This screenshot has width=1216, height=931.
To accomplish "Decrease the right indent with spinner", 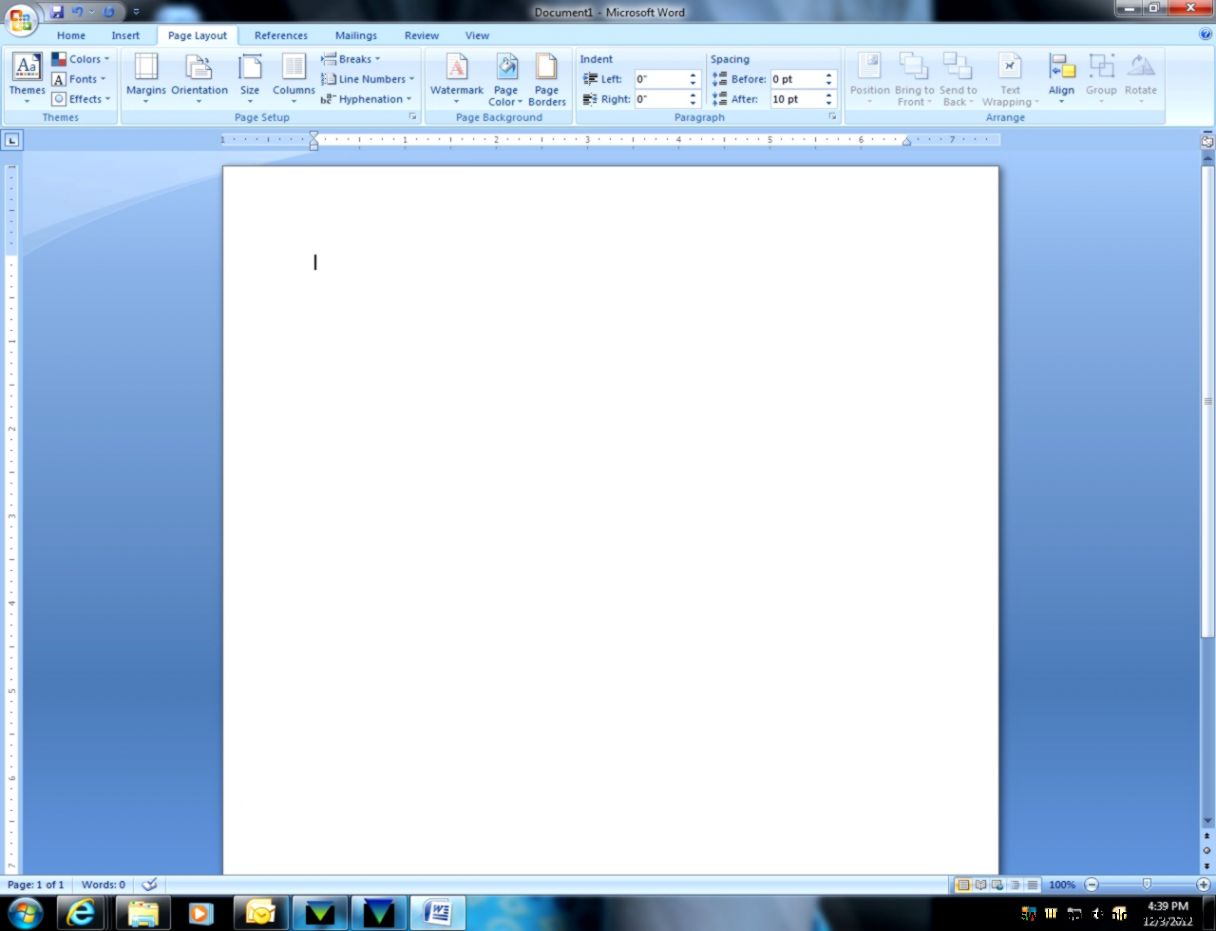I will coord(693,103).
